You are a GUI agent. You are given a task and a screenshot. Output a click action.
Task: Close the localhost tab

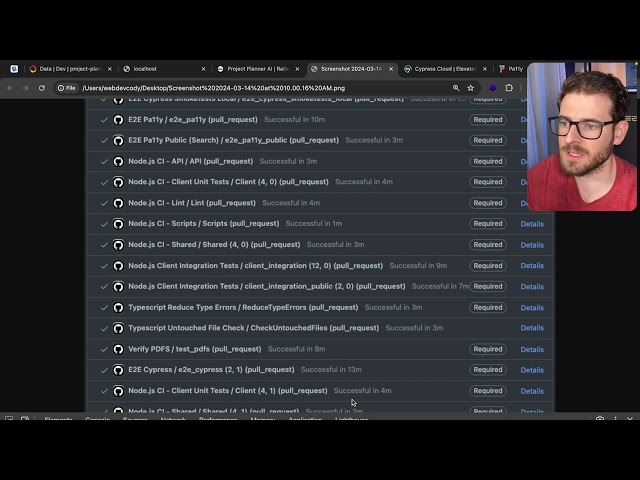(203, 69)
